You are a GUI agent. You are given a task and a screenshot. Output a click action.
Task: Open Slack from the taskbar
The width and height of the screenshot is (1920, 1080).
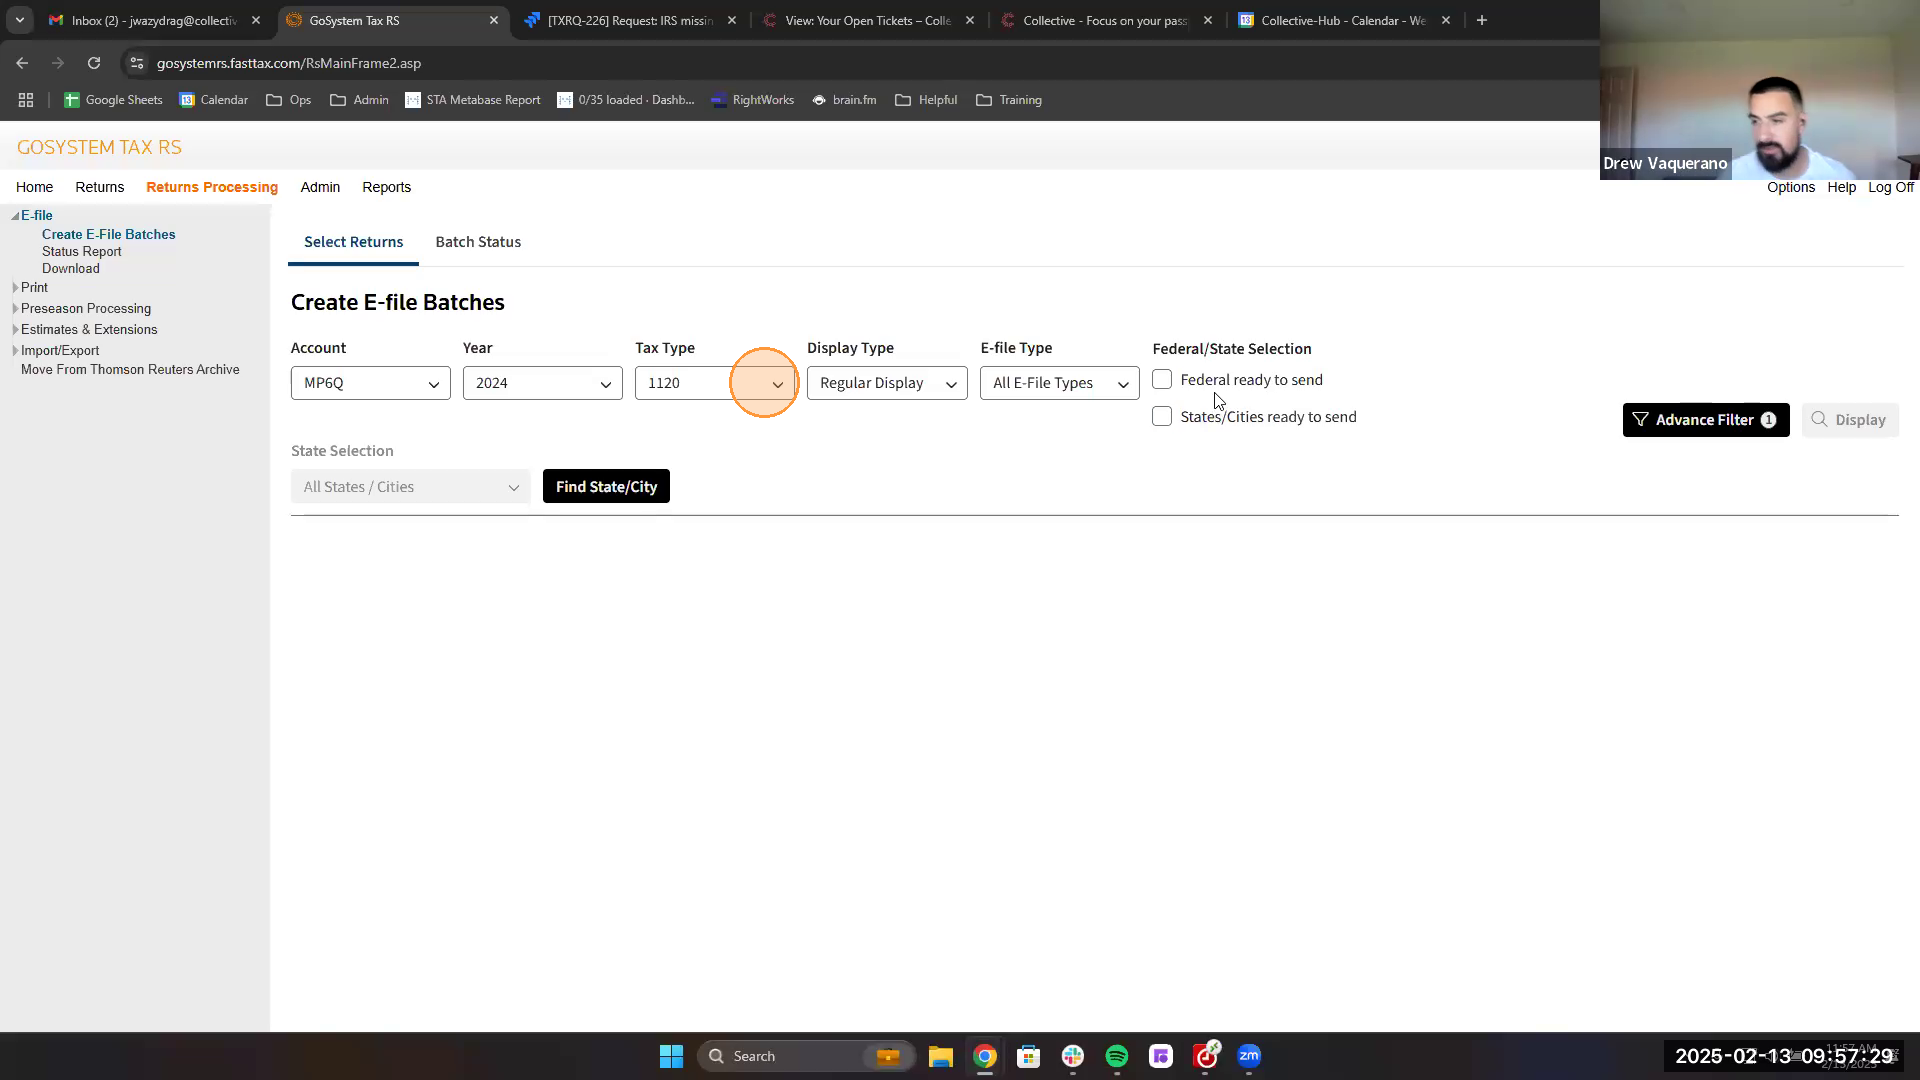(x=1072, y=1056)
